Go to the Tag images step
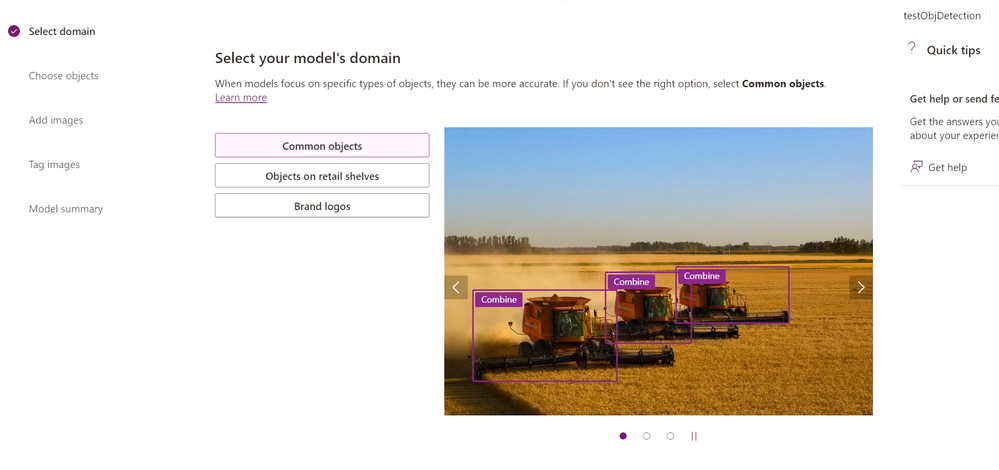 tap(54, 164)
